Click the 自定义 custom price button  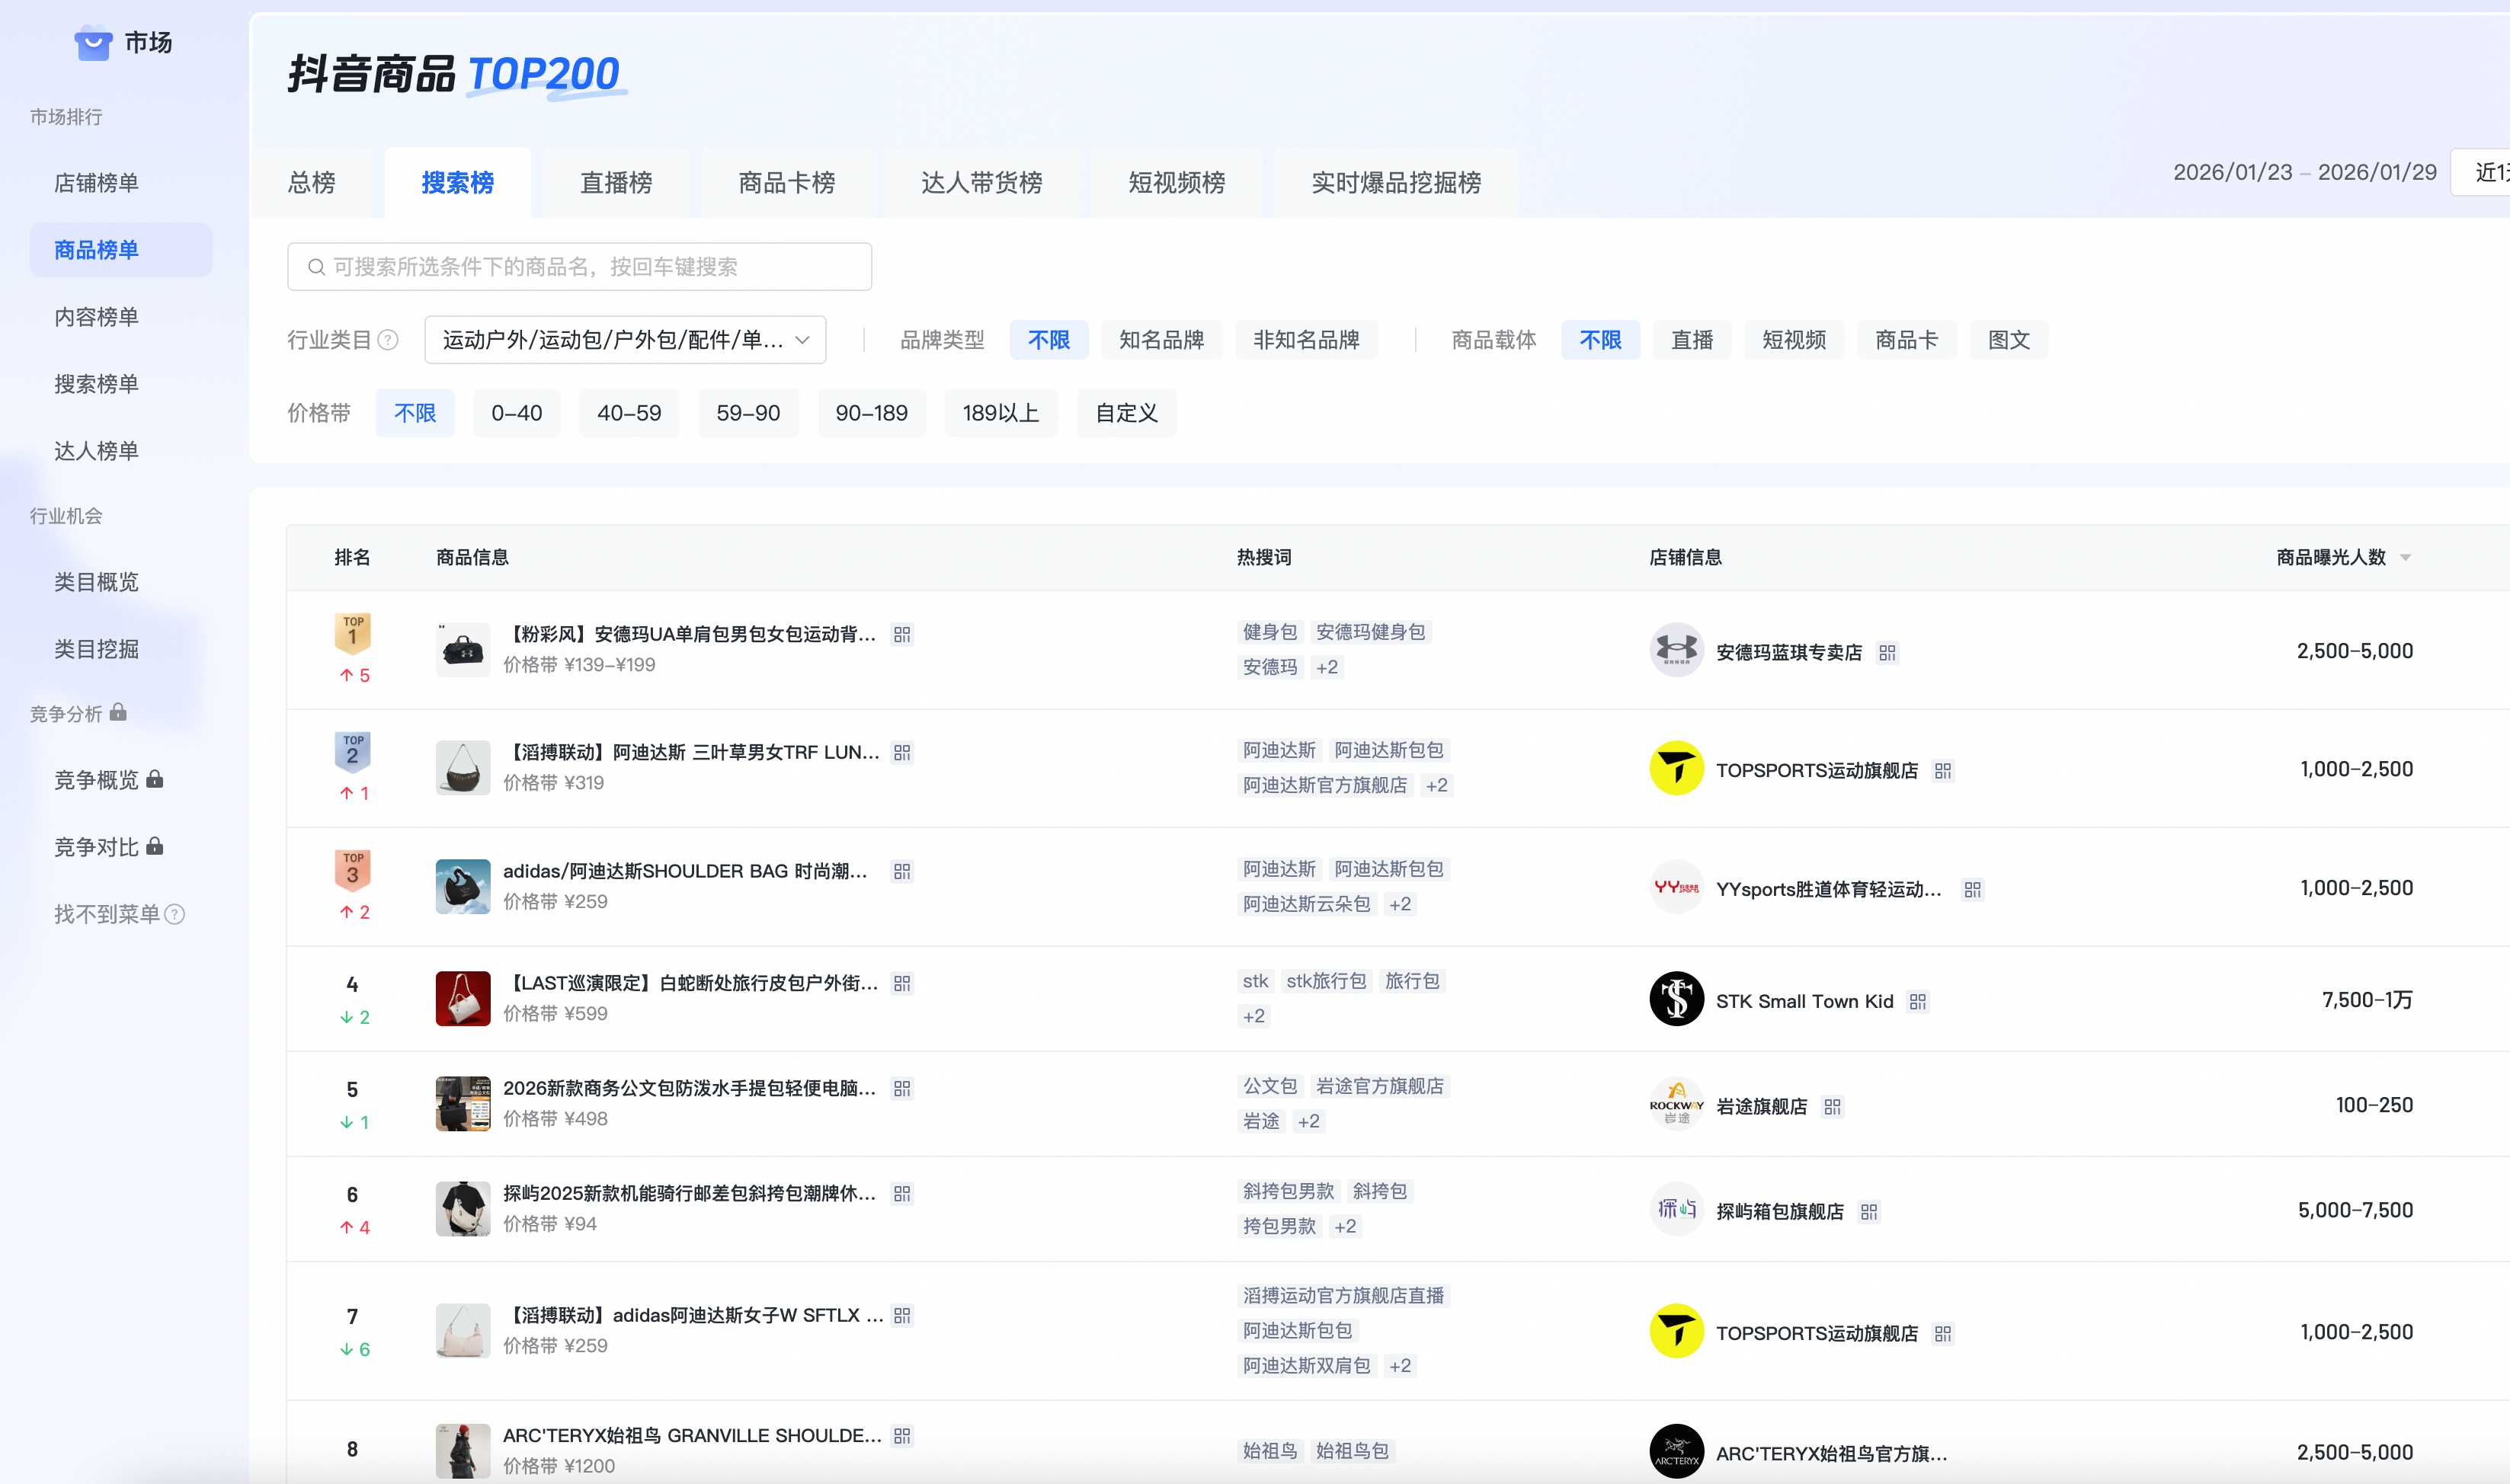coord(1126,412)
